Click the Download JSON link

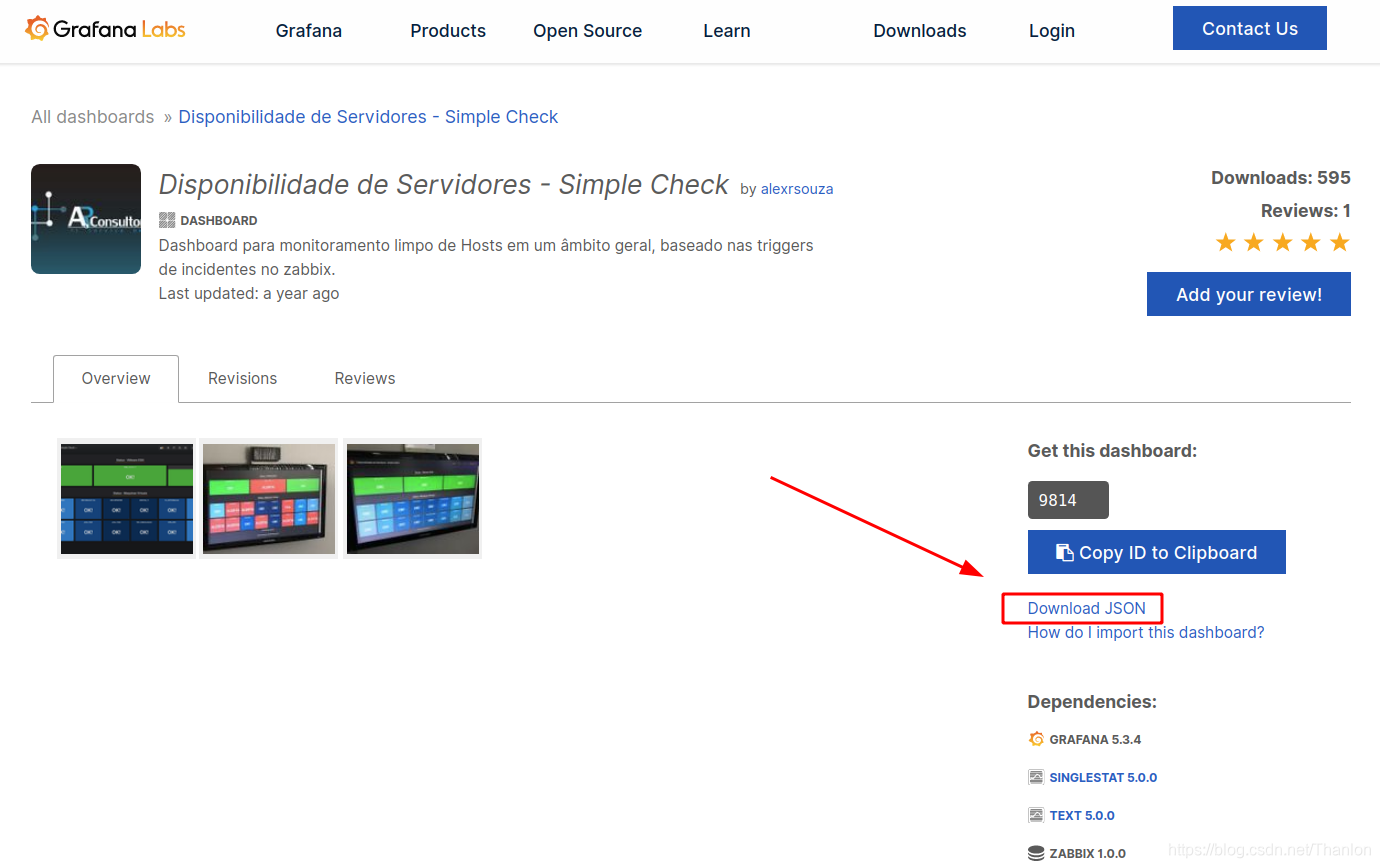(1087, 608)
